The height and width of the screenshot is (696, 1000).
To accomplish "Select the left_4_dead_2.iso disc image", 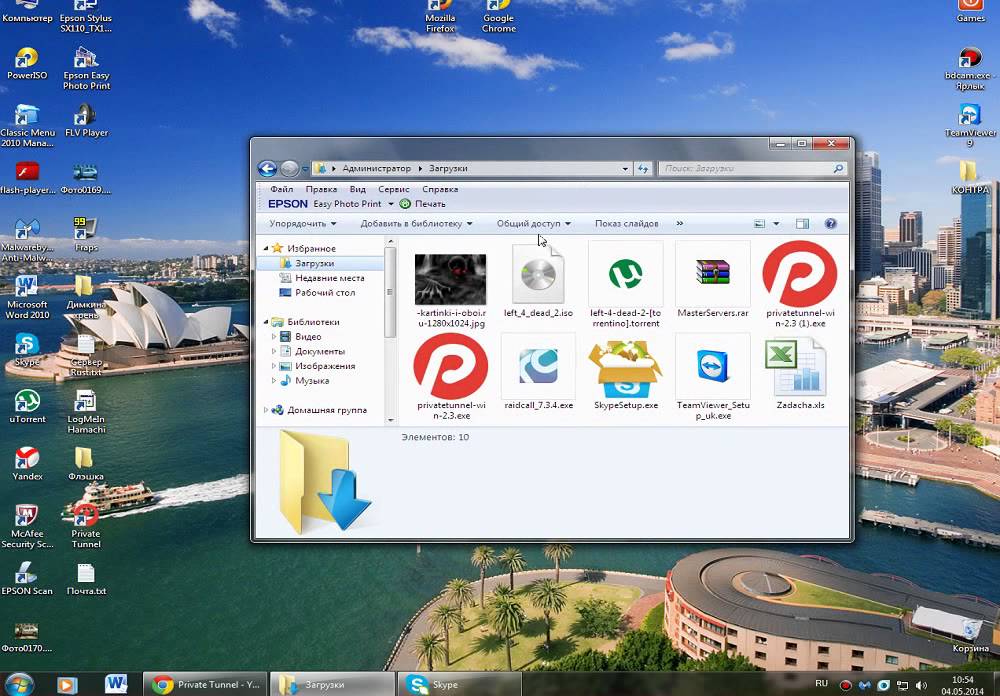I will (x=538, y=280).
